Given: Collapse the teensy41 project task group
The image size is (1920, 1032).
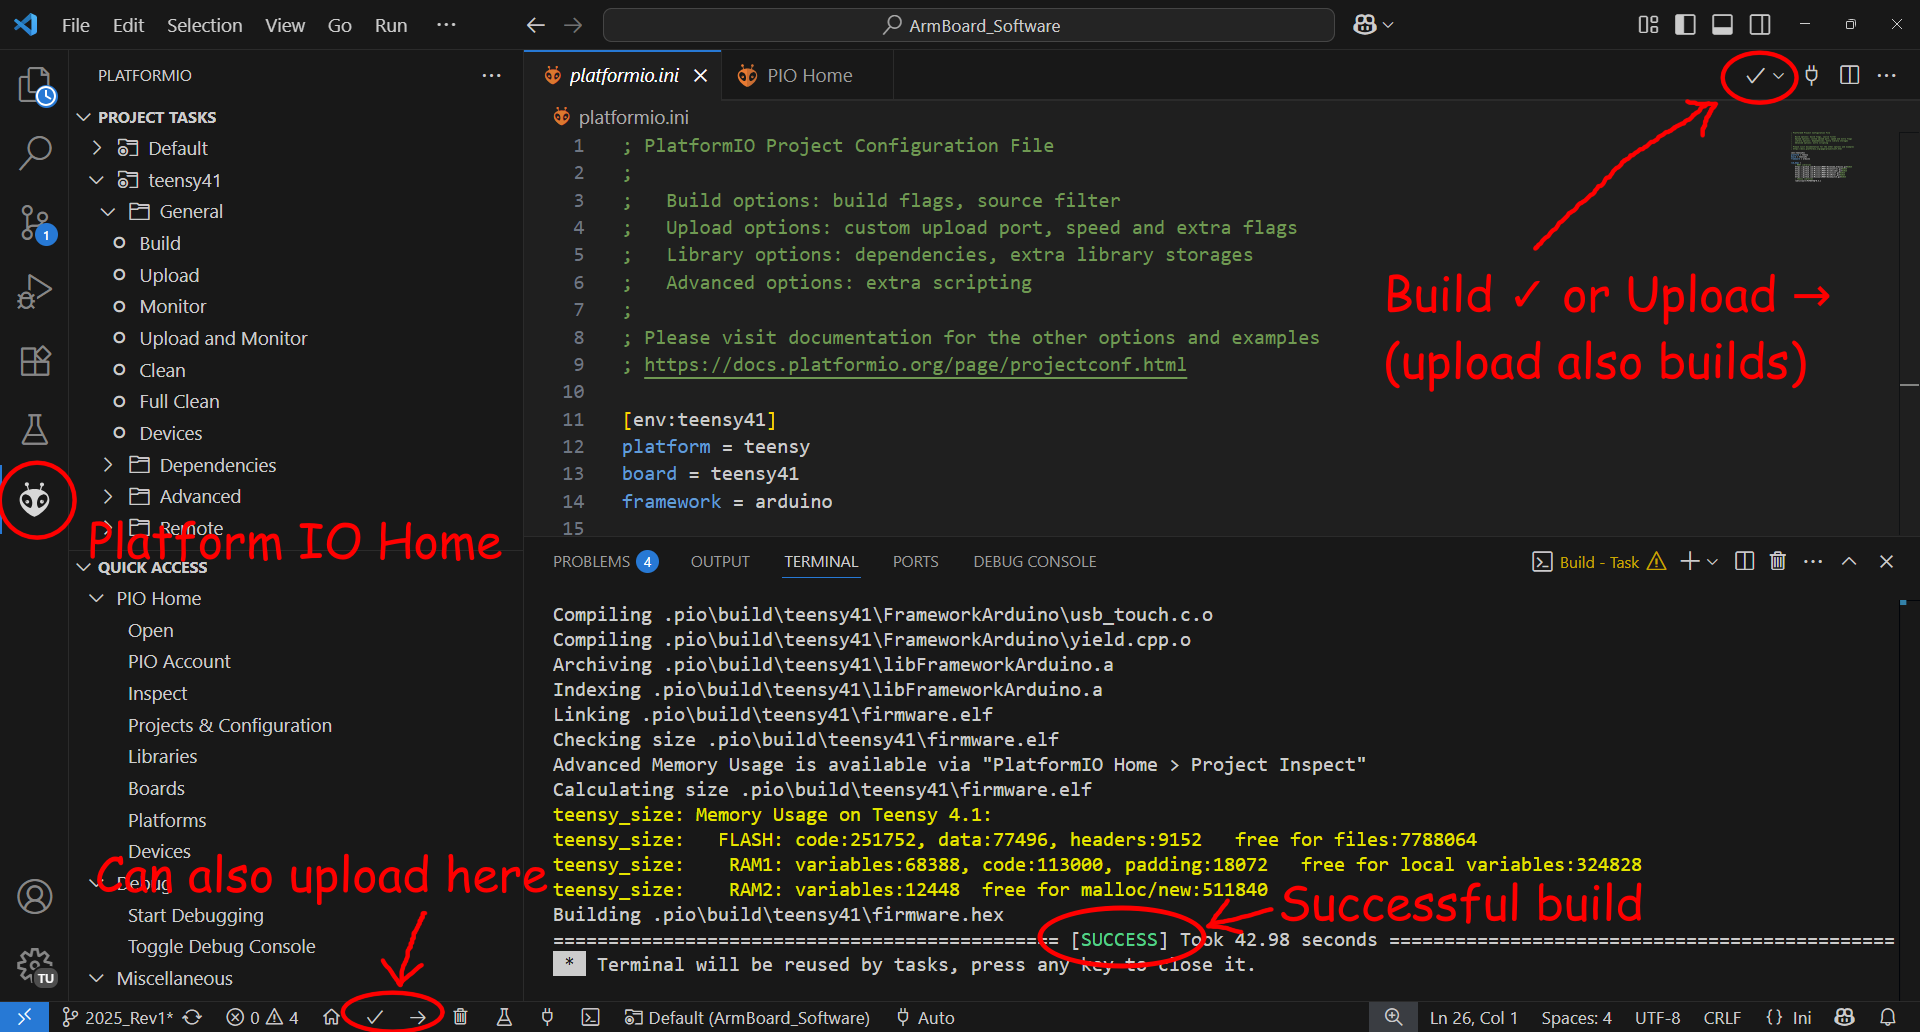Looking at the screenshot, I should tap(96, 180).
